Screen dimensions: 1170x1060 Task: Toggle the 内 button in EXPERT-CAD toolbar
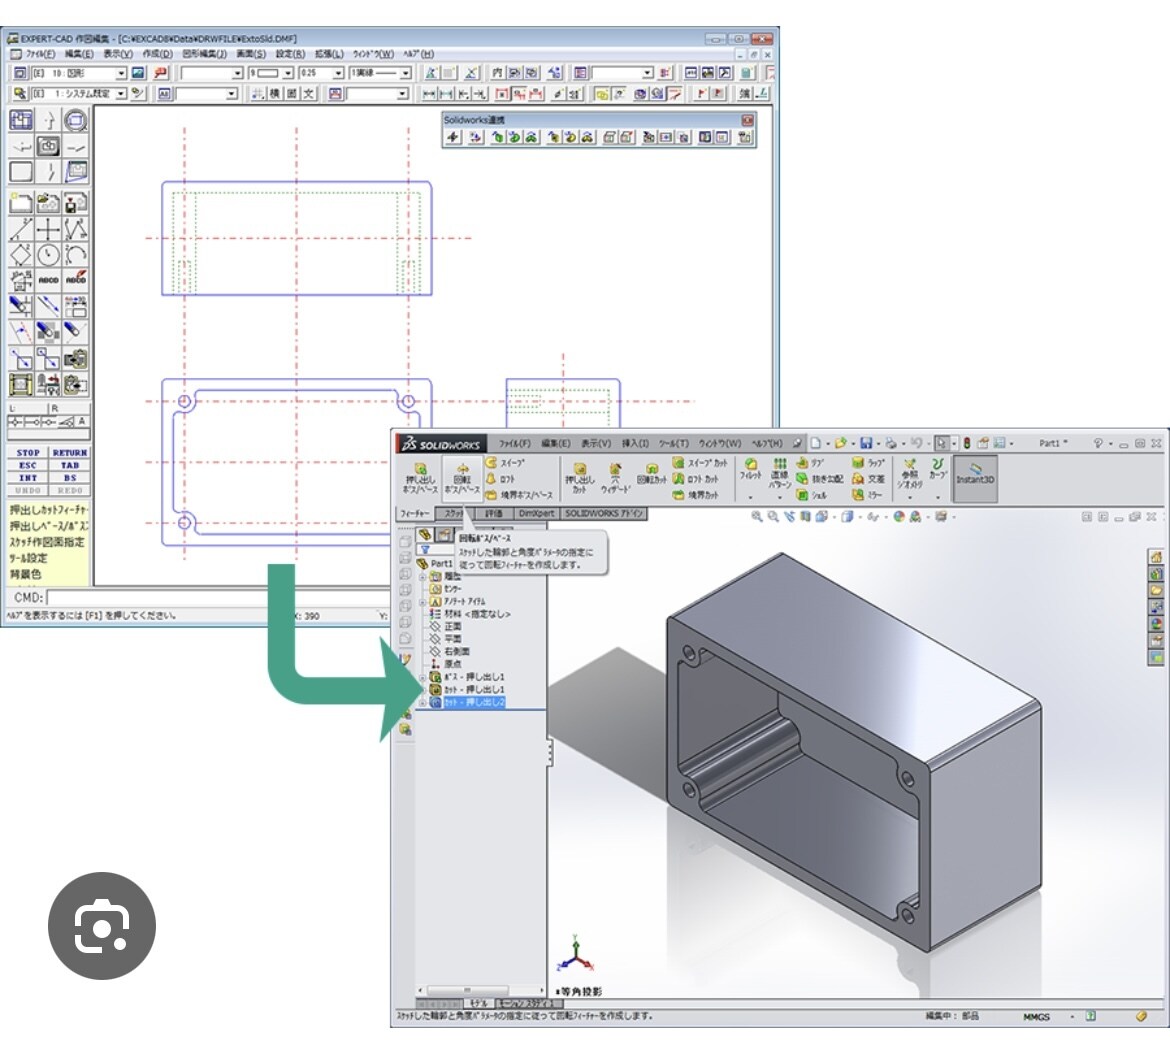click(x=497, y=73)
